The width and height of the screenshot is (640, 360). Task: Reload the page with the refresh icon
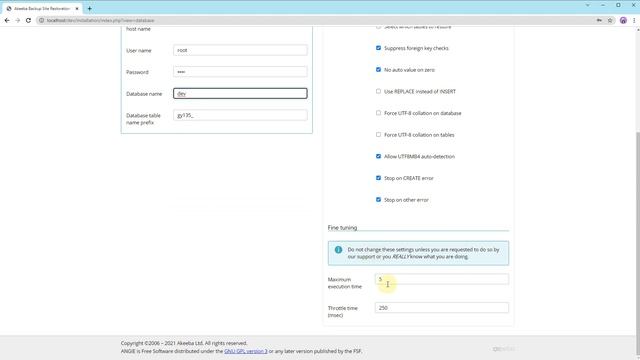[28, 20]
